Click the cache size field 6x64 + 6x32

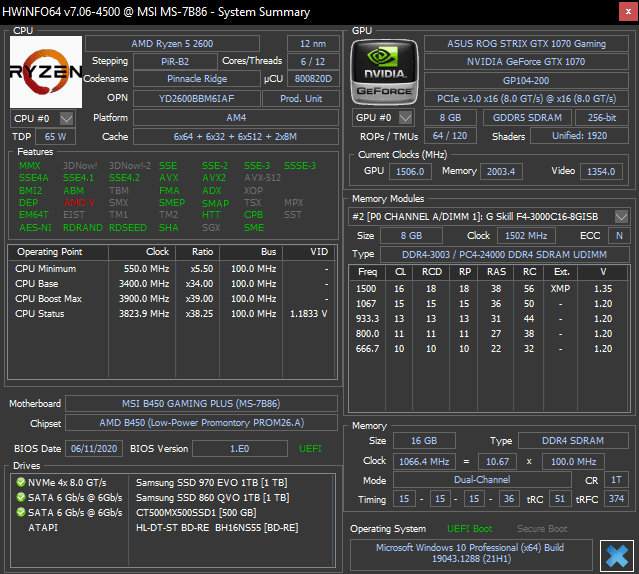[236, 136]
